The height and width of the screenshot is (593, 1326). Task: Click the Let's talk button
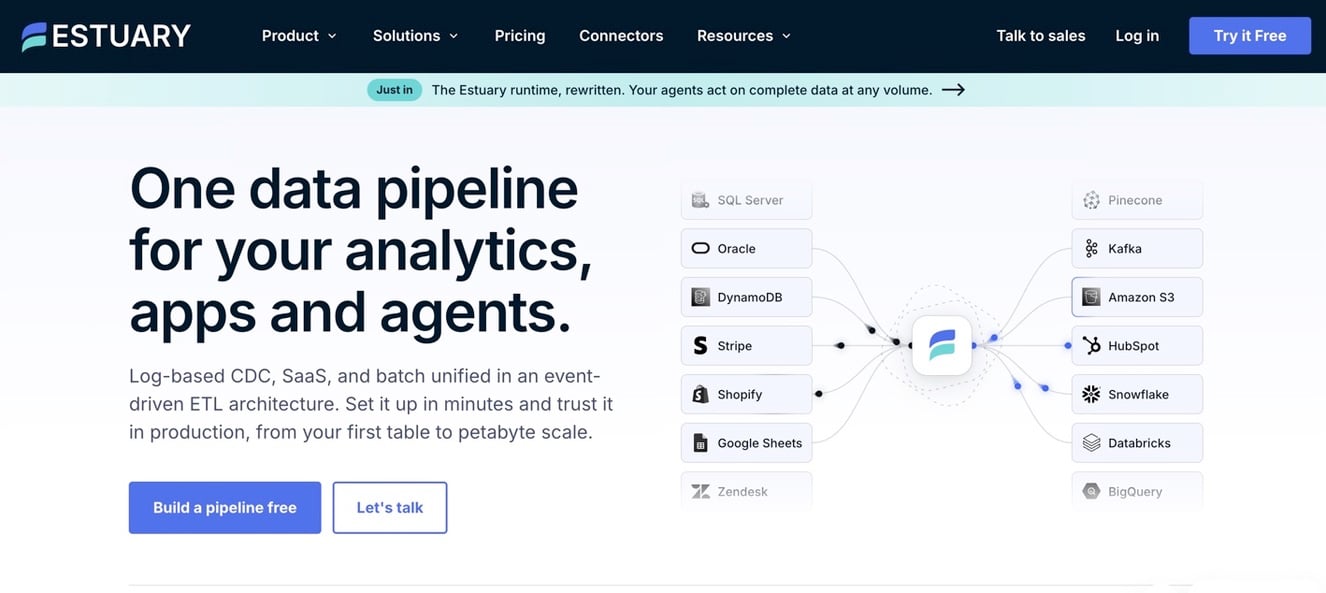pyautogui.click(x=390, y=508)
